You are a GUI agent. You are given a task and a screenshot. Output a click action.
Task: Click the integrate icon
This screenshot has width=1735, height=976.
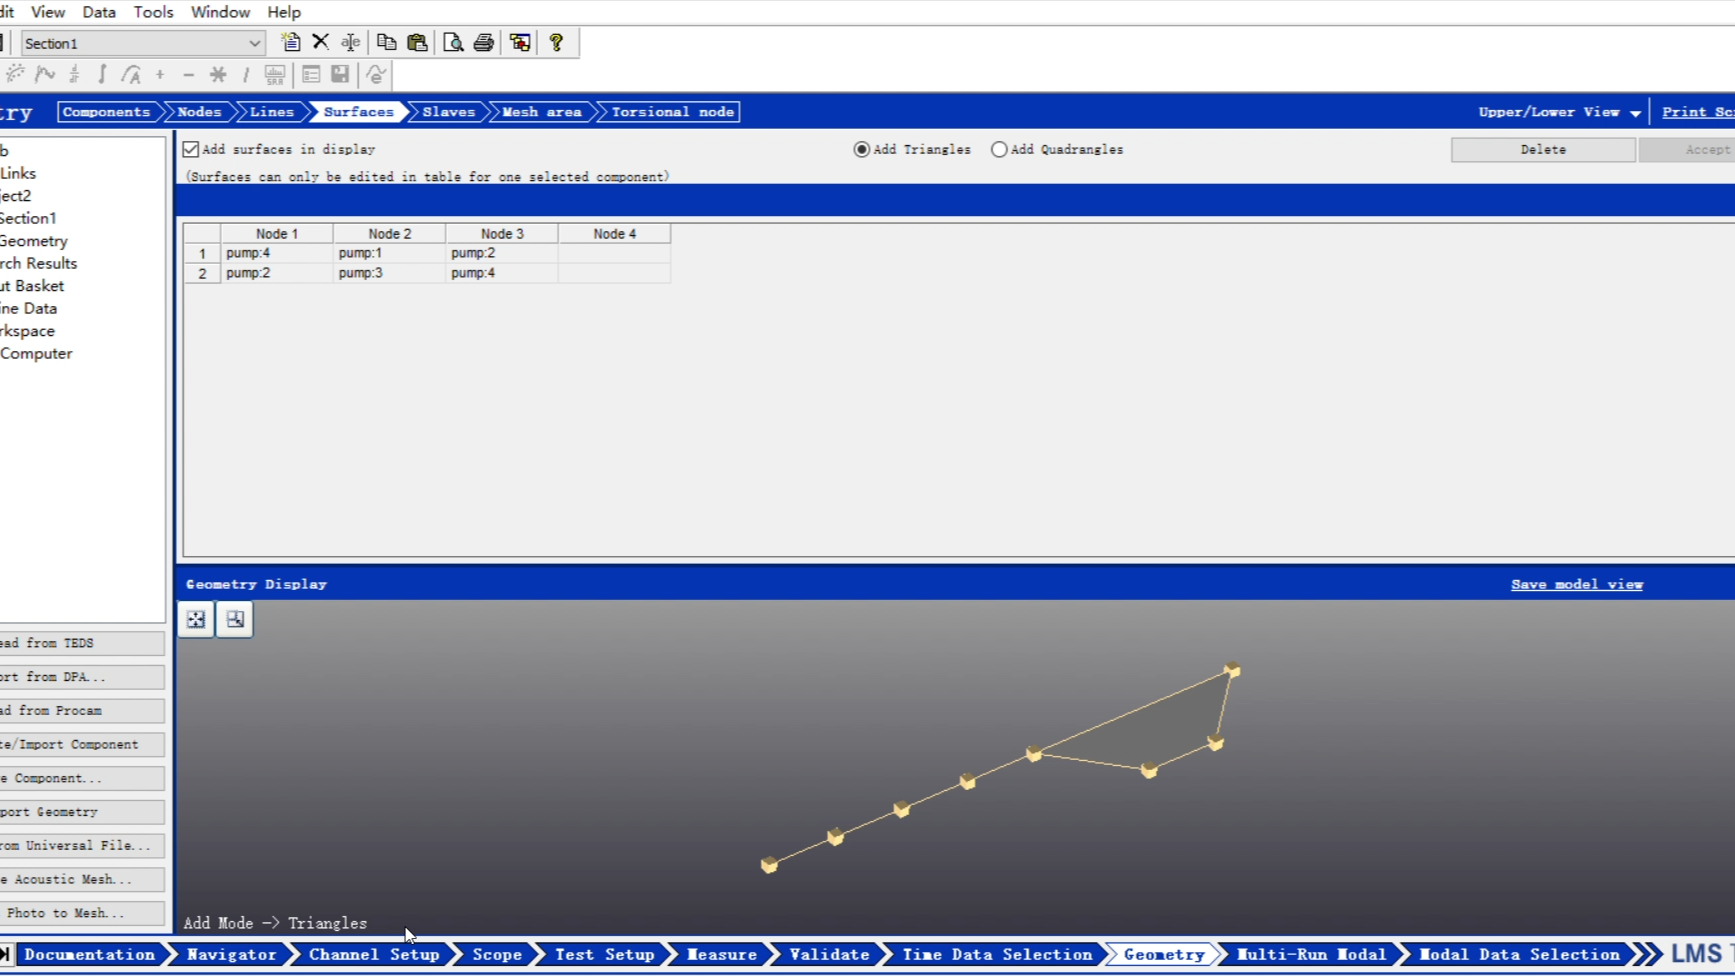coord(102,74)
